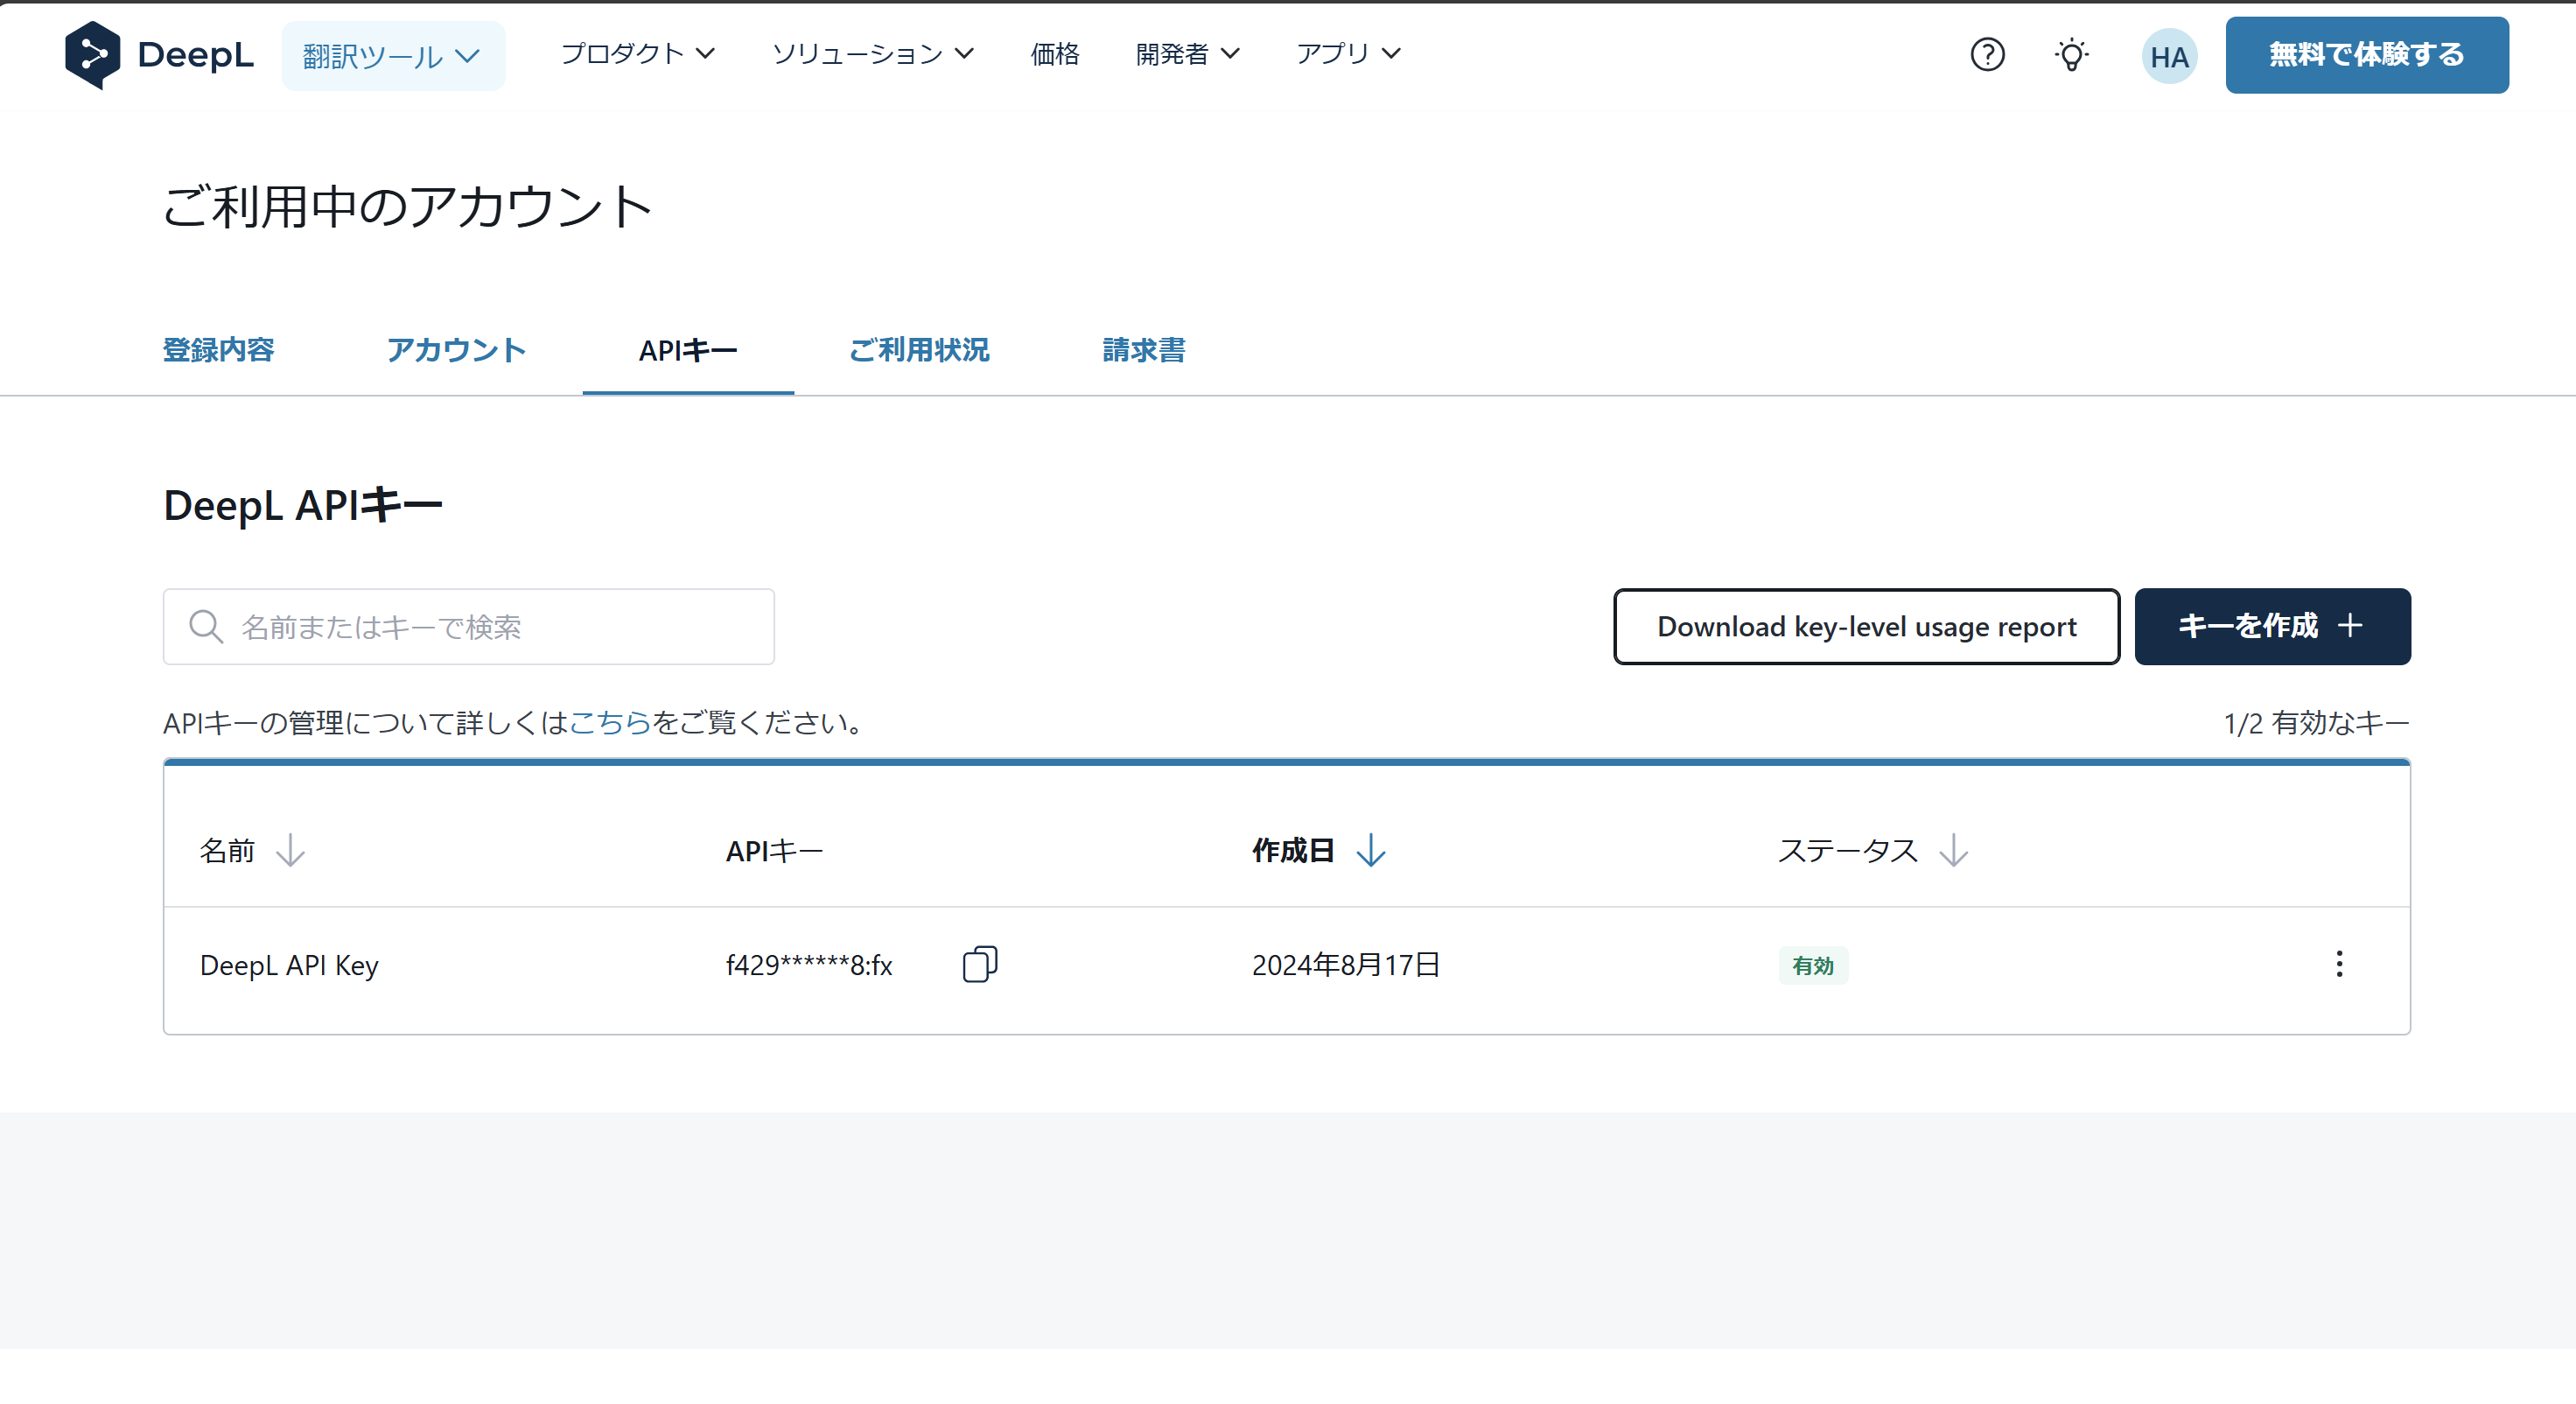Click the キーを作成 button
The width and height of the screenshot is (2576, 1404).
[x=2272, y=627]
